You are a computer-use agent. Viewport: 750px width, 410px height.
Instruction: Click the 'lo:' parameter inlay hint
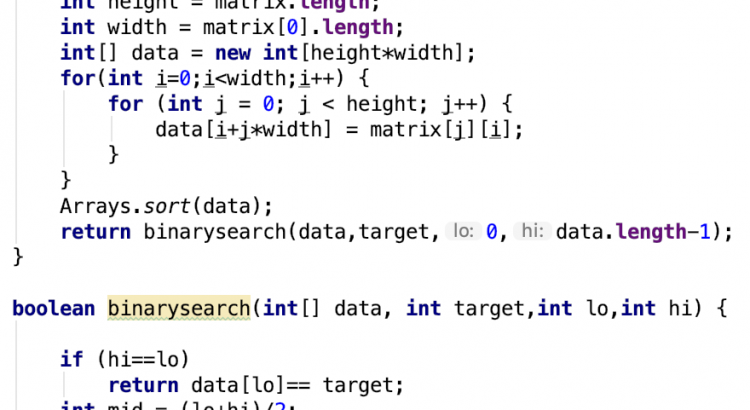(463, 232)
